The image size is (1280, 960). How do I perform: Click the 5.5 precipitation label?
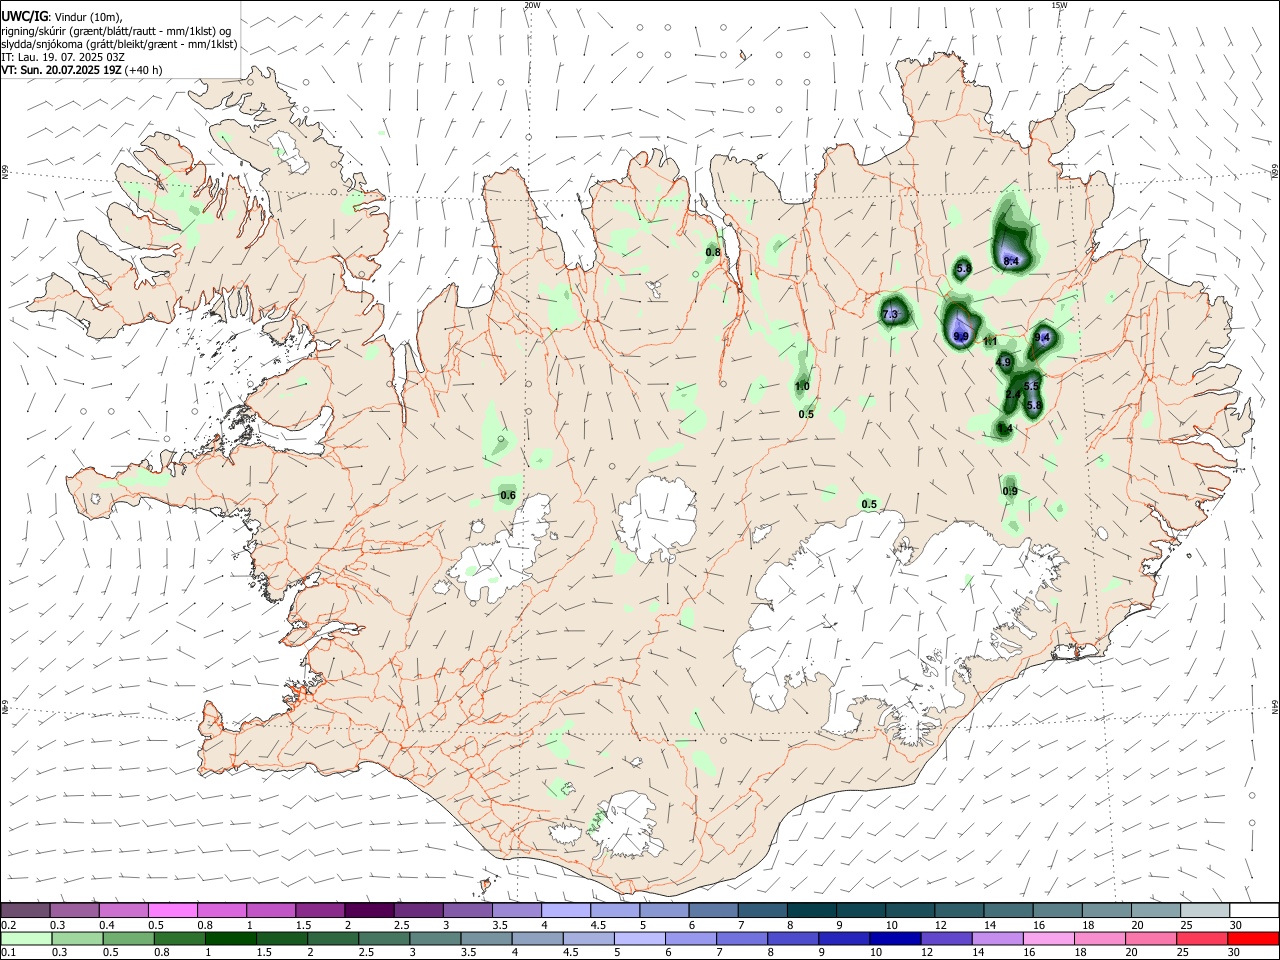point(1033,386)
